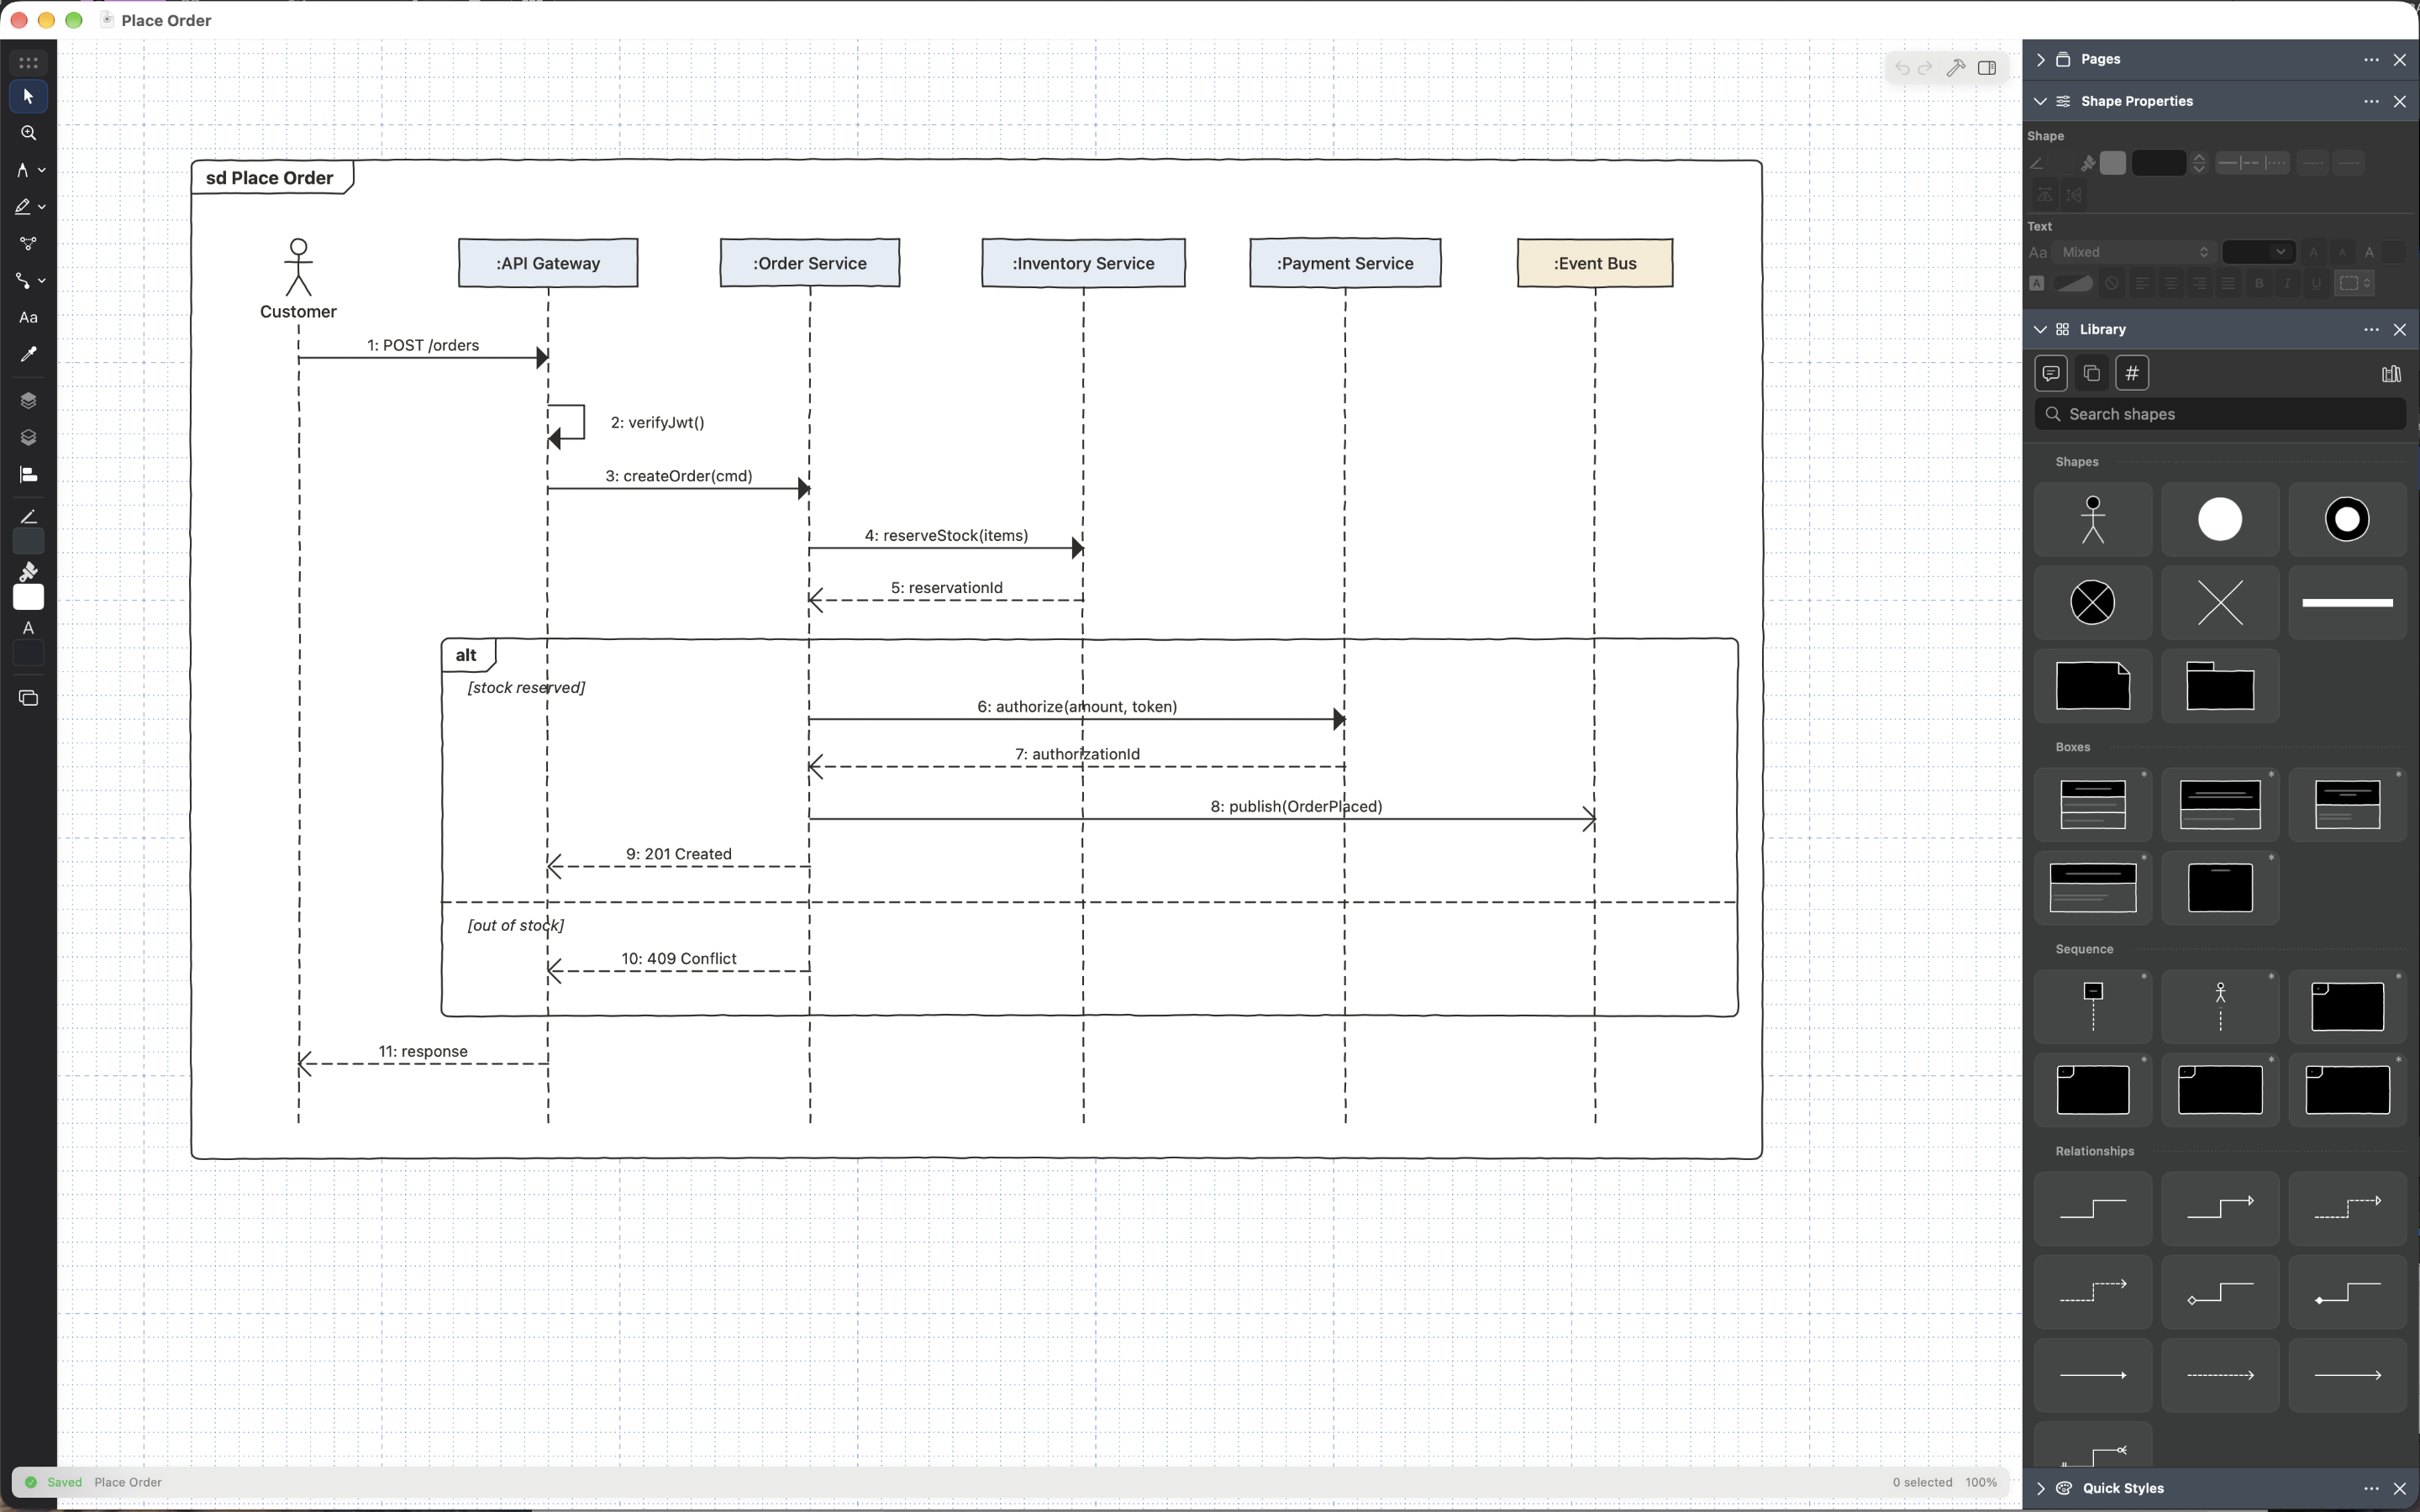
Task: Pick the Aa text tool
Action: [x=28, y=318]
